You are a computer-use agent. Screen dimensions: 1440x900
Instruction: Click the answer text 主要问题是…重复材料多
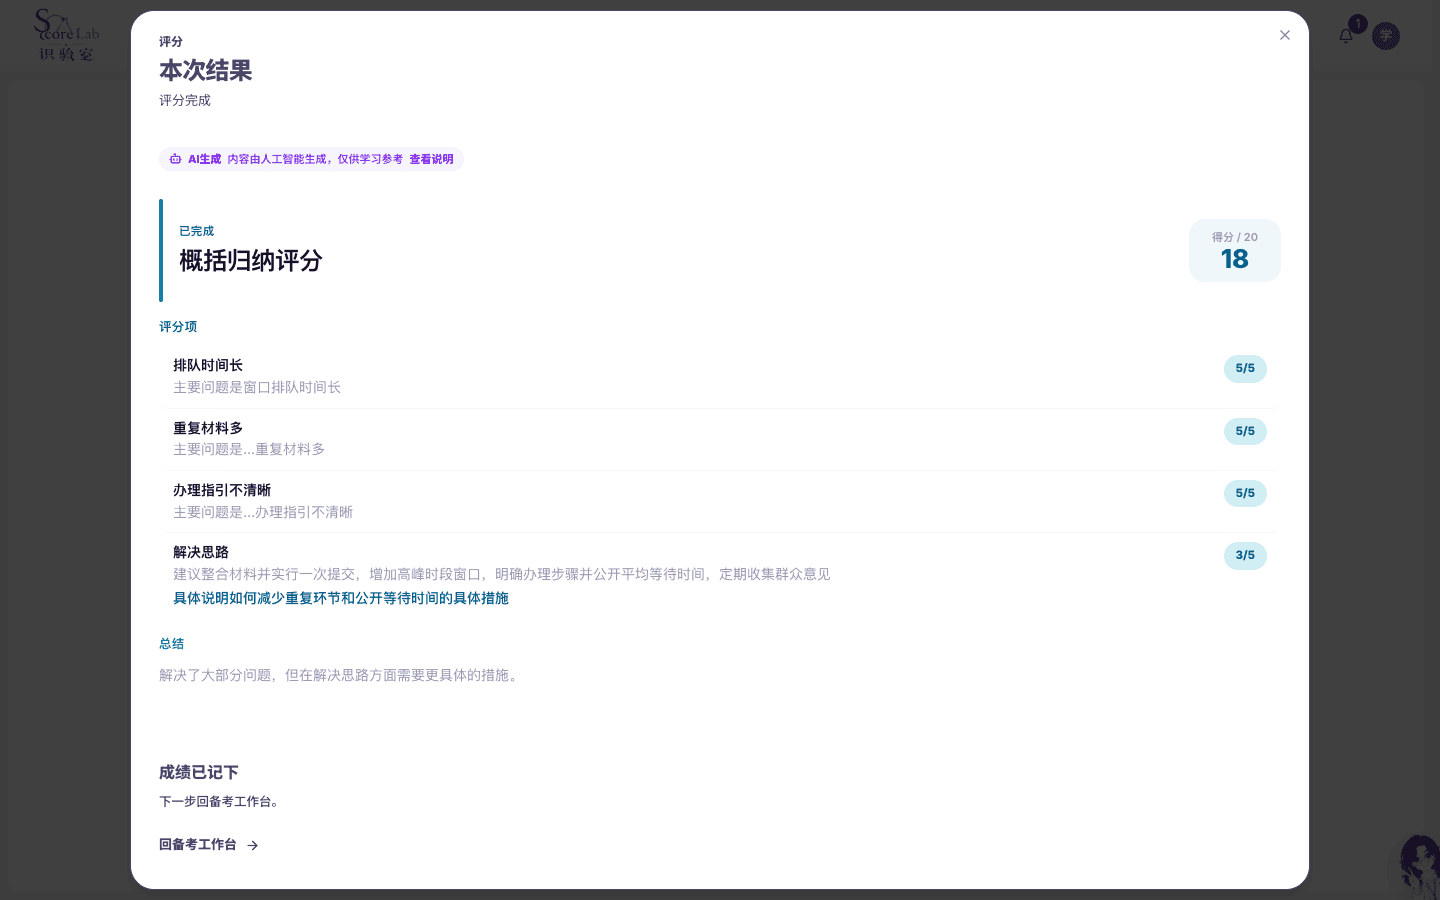[249, 449]
